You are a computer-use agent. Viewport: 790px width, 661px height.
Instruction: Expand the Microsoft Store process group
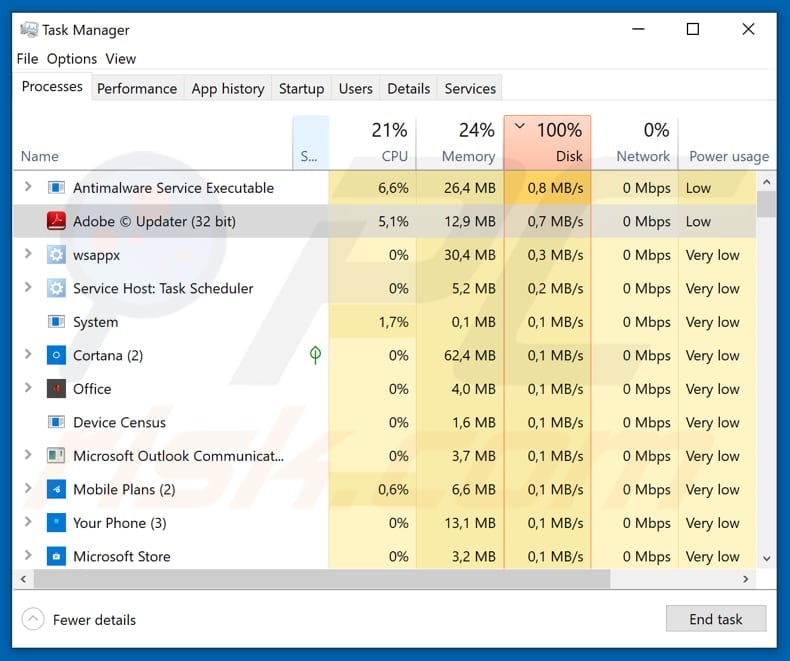(x=28, y=555)
